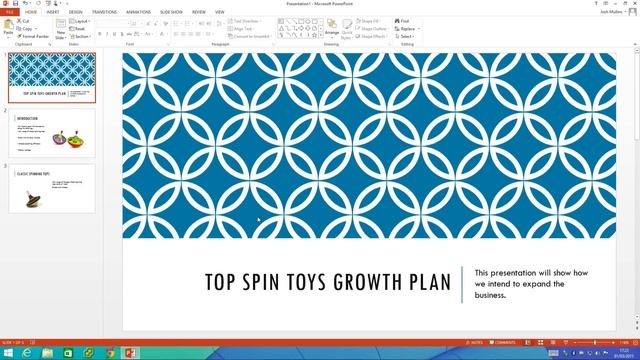This screenshot has height=360, width=640.
Task: Select slide 1 thumbnail with blue pattern
Action: (x=52, y=78)
